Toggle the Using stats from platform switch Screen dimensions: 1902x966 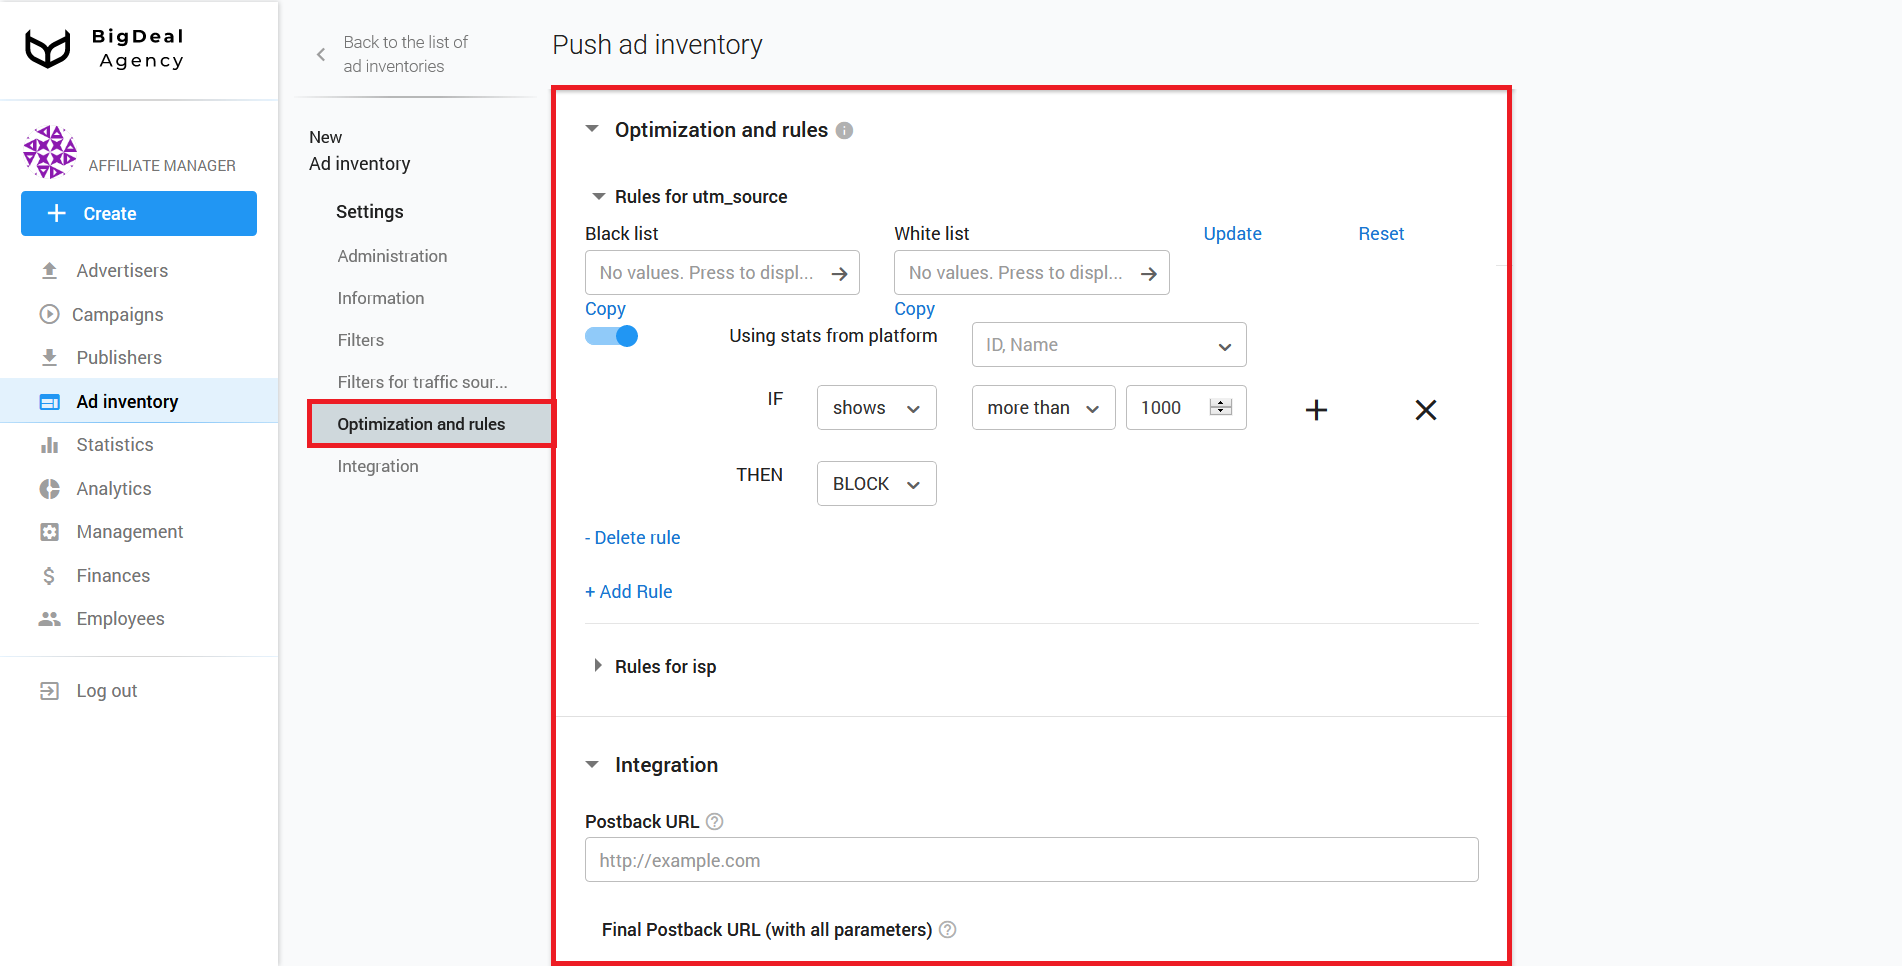pos(611,336)
